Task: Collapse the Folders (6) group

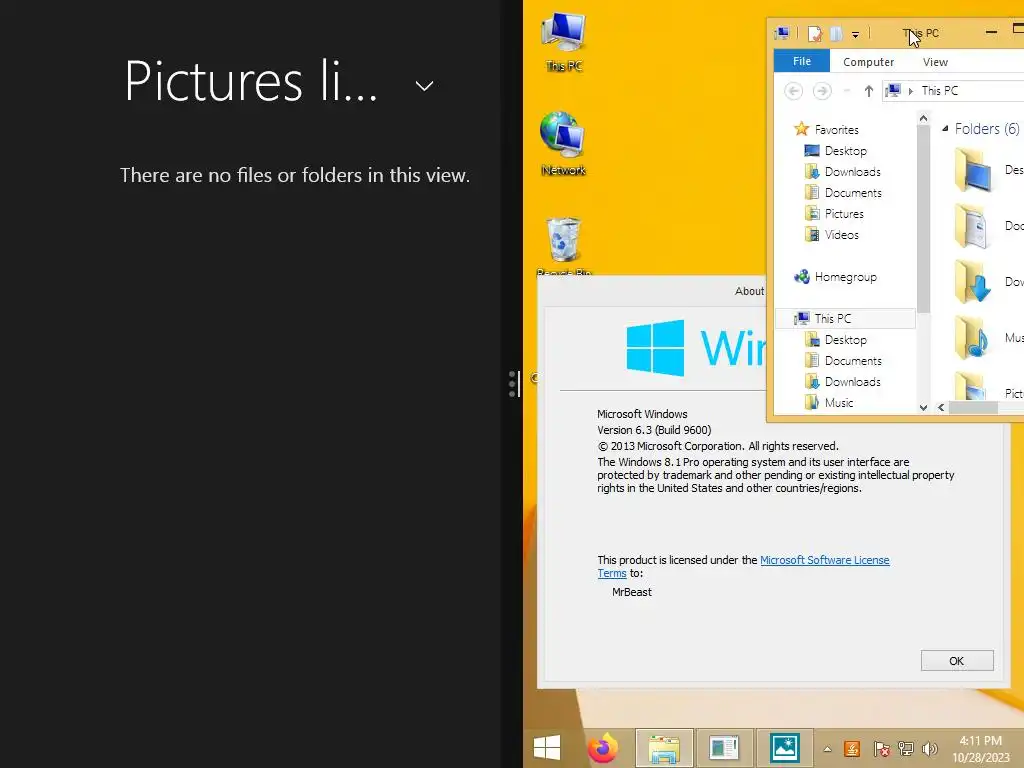Action: tap(945, 129)
